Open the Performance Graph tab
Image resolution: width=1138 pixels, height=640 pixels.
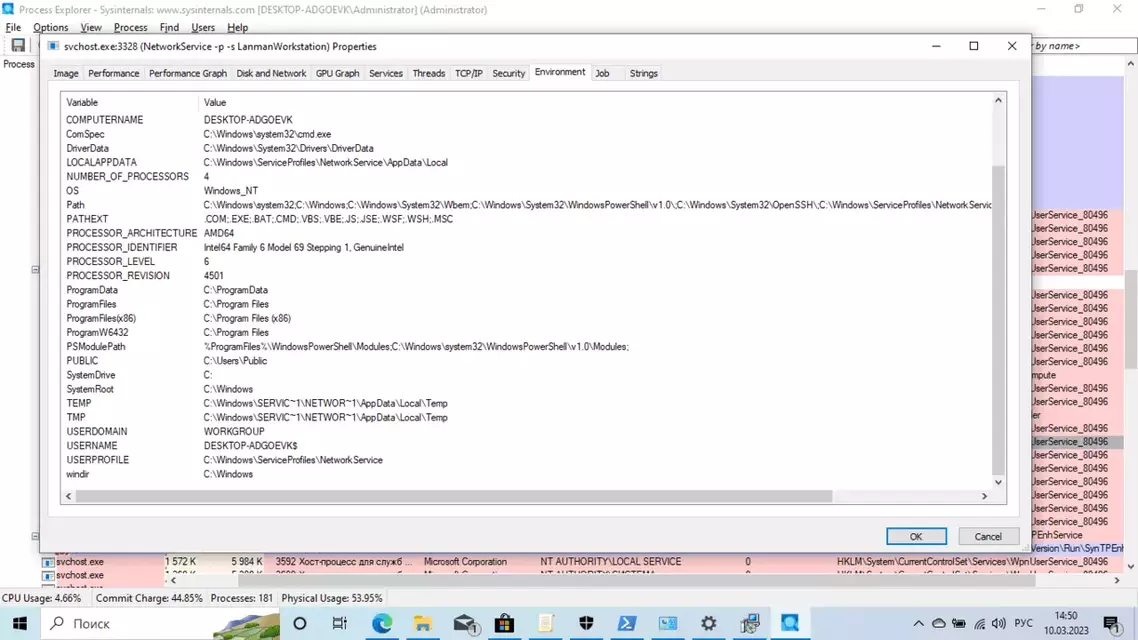pyautogui.click(x=188, y=73)
